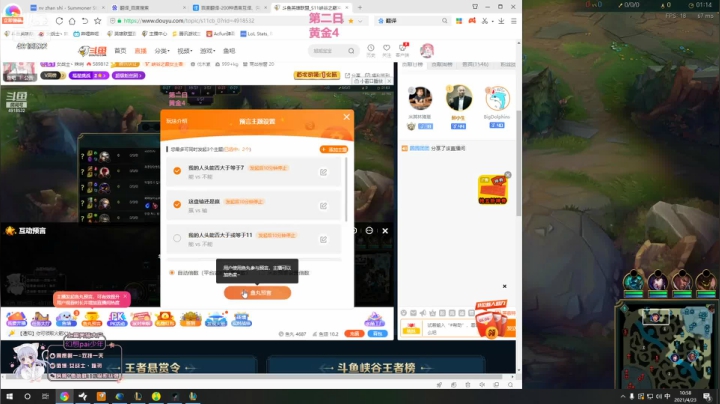Click the scissors screenshot tool
The width and height of the screenshot is (720, 404).
coord(484,21)
